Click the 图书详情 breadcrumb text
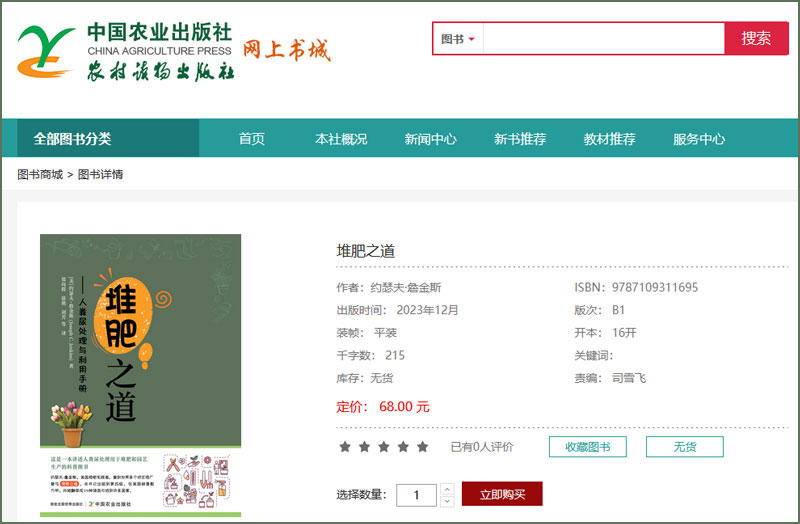The width and height of the screenshot is (800, 524). pos(101,174)
